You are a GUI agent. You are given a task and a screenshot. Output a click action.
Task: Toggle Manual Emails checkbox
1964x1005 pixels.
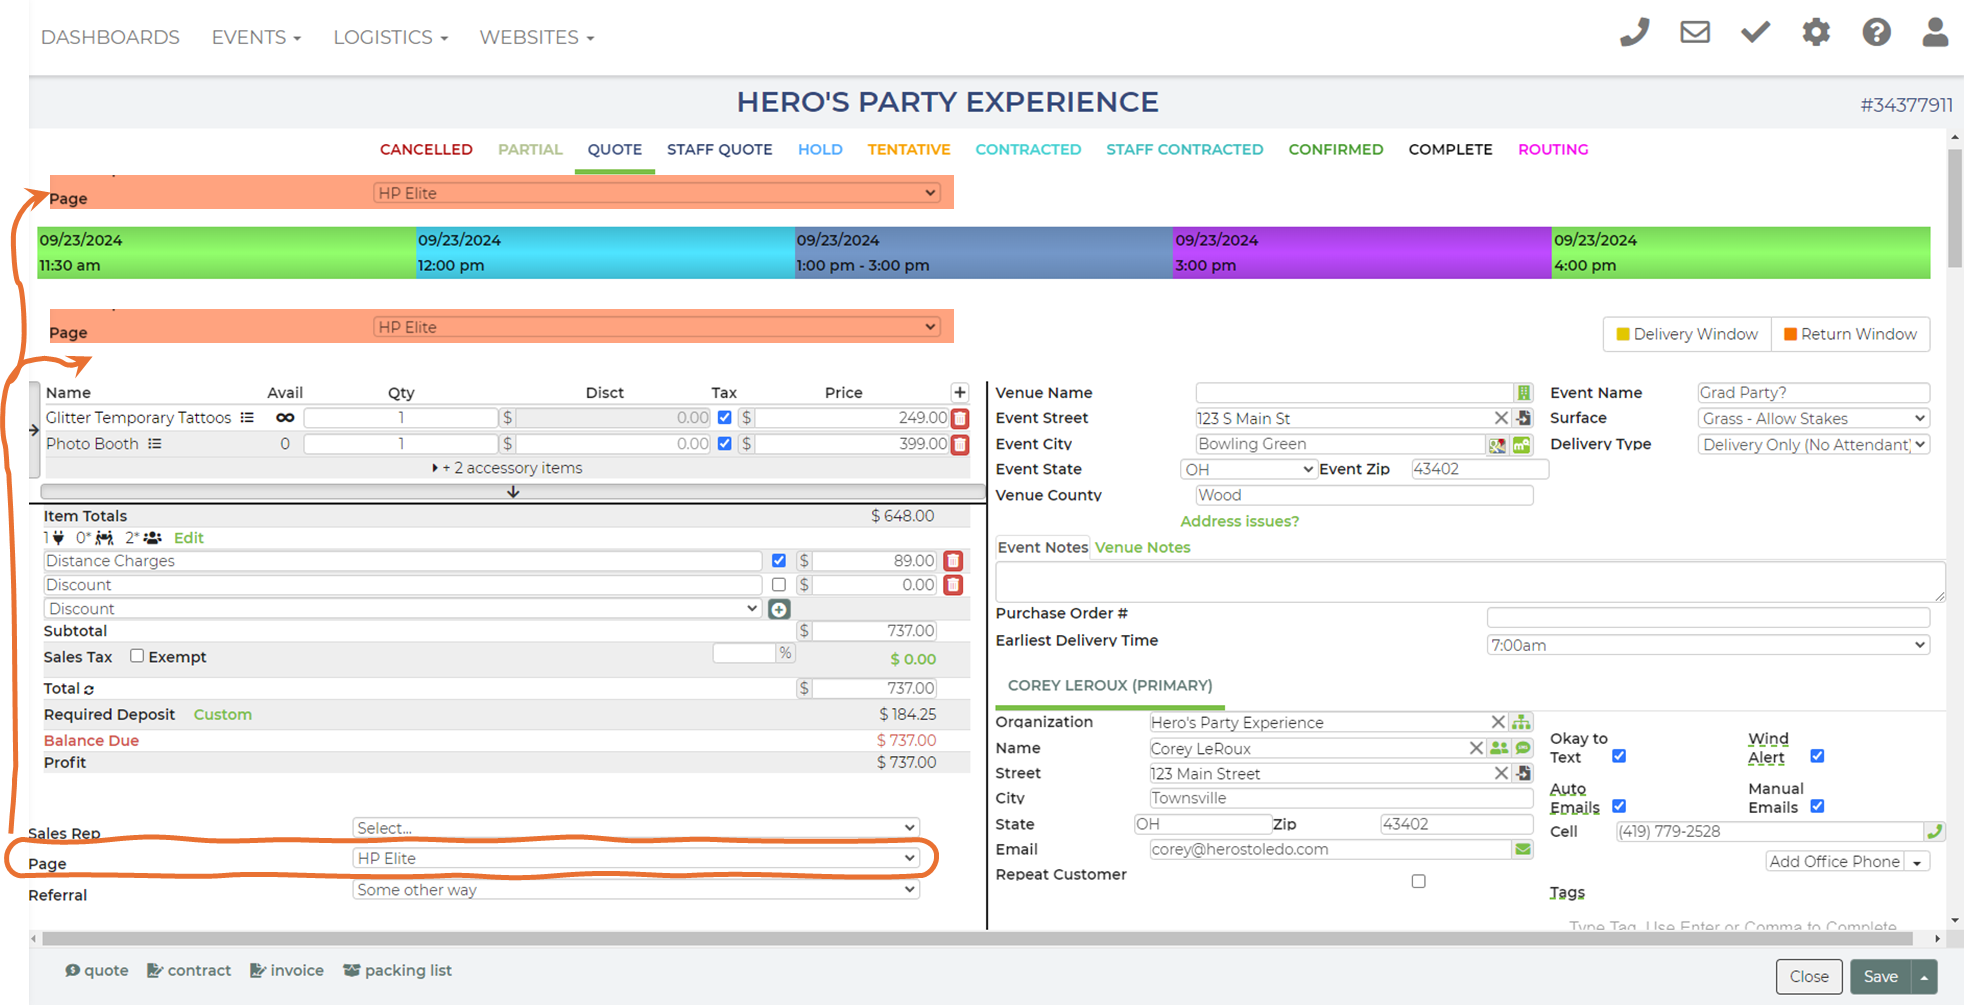pyautogui.click(x=1817, y=806)
